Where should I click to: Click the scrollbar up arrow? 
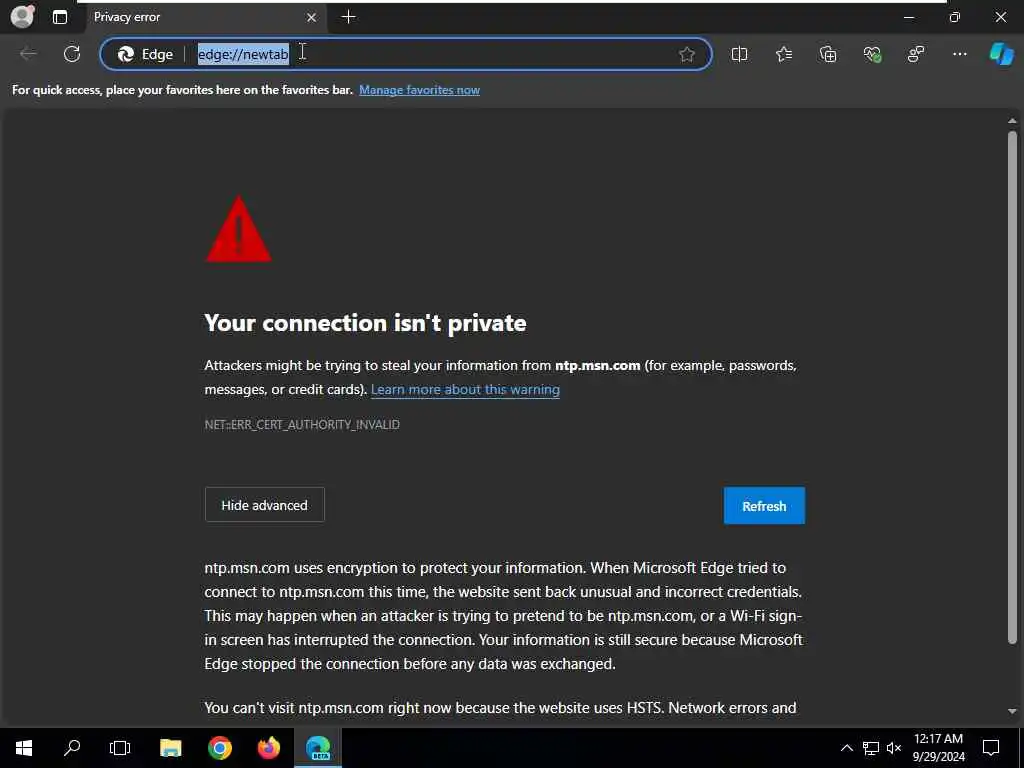coord(1012,121)
